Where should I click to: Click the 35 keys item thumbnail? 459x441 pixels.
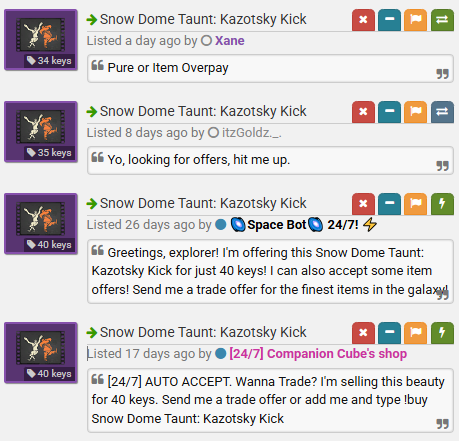[41, 132]
